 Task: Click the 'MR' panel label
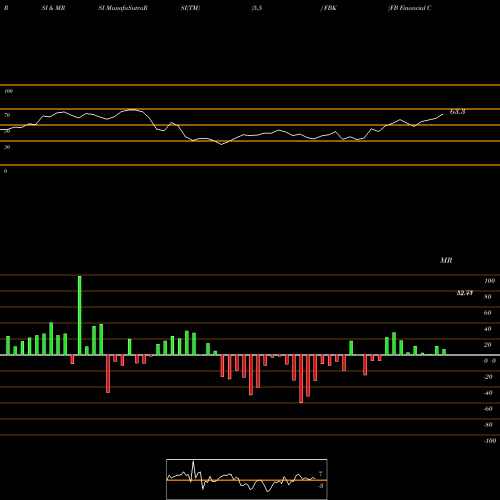446,260
